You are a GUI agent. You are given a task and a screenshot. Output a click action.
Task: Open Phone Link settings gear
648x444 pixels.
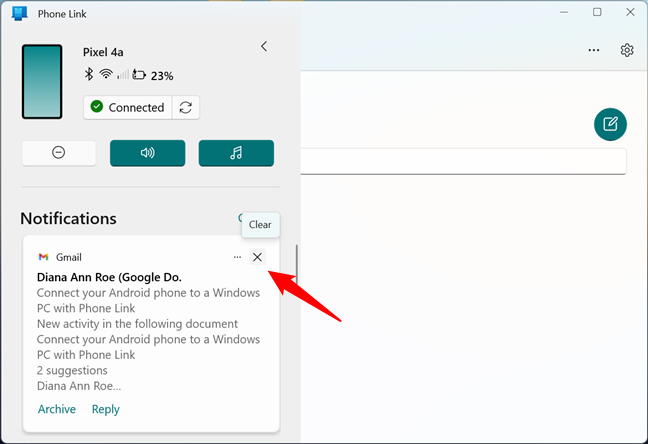(627, 50)
